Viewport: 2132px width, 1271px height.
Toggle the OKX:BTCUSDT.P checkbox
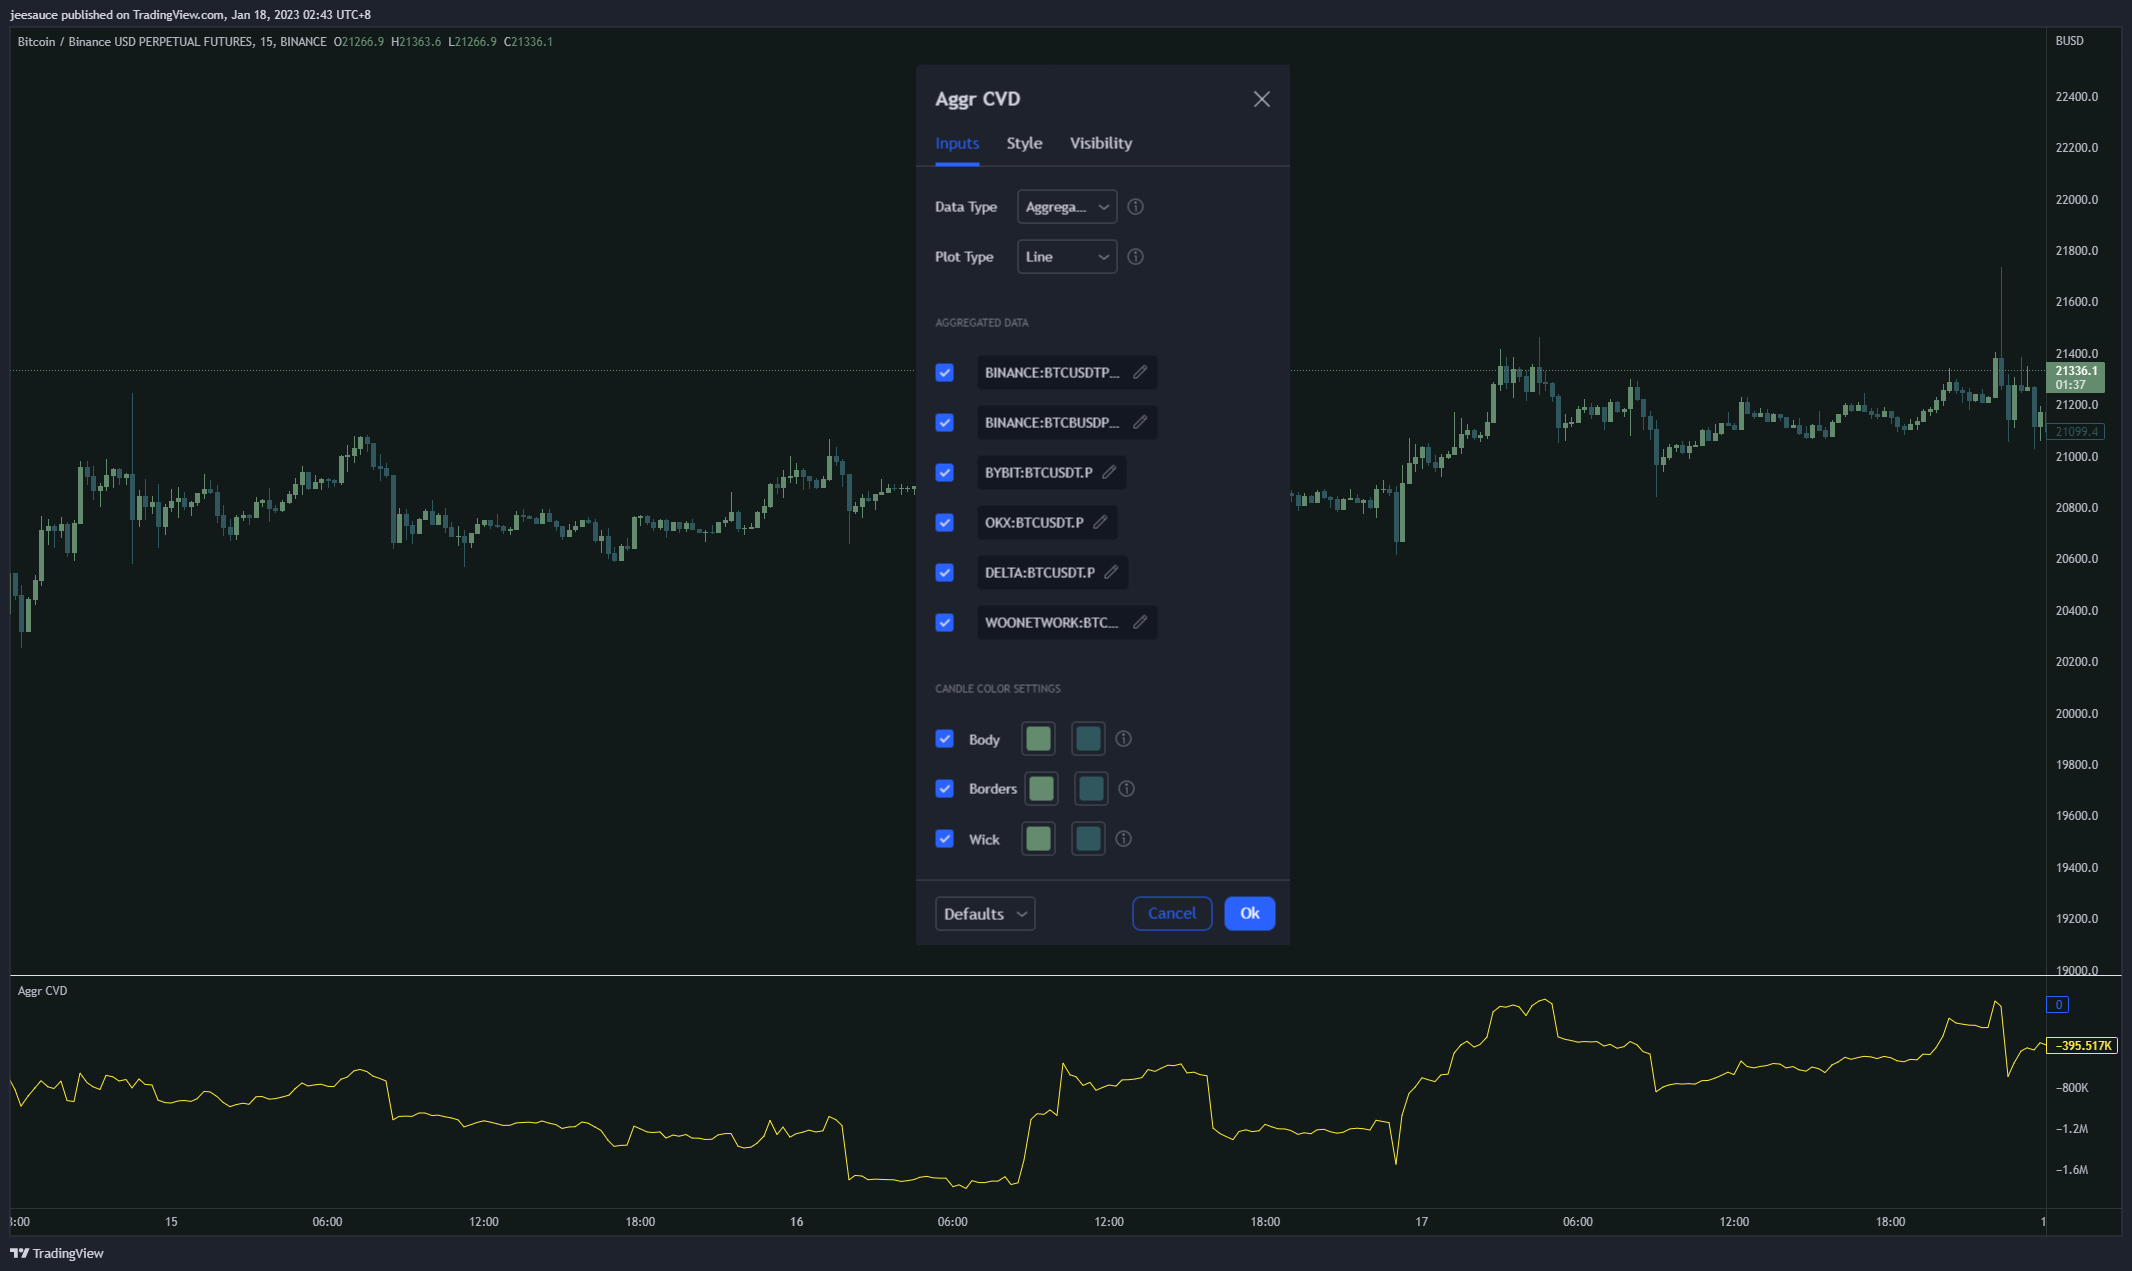[x=944, y=522]
